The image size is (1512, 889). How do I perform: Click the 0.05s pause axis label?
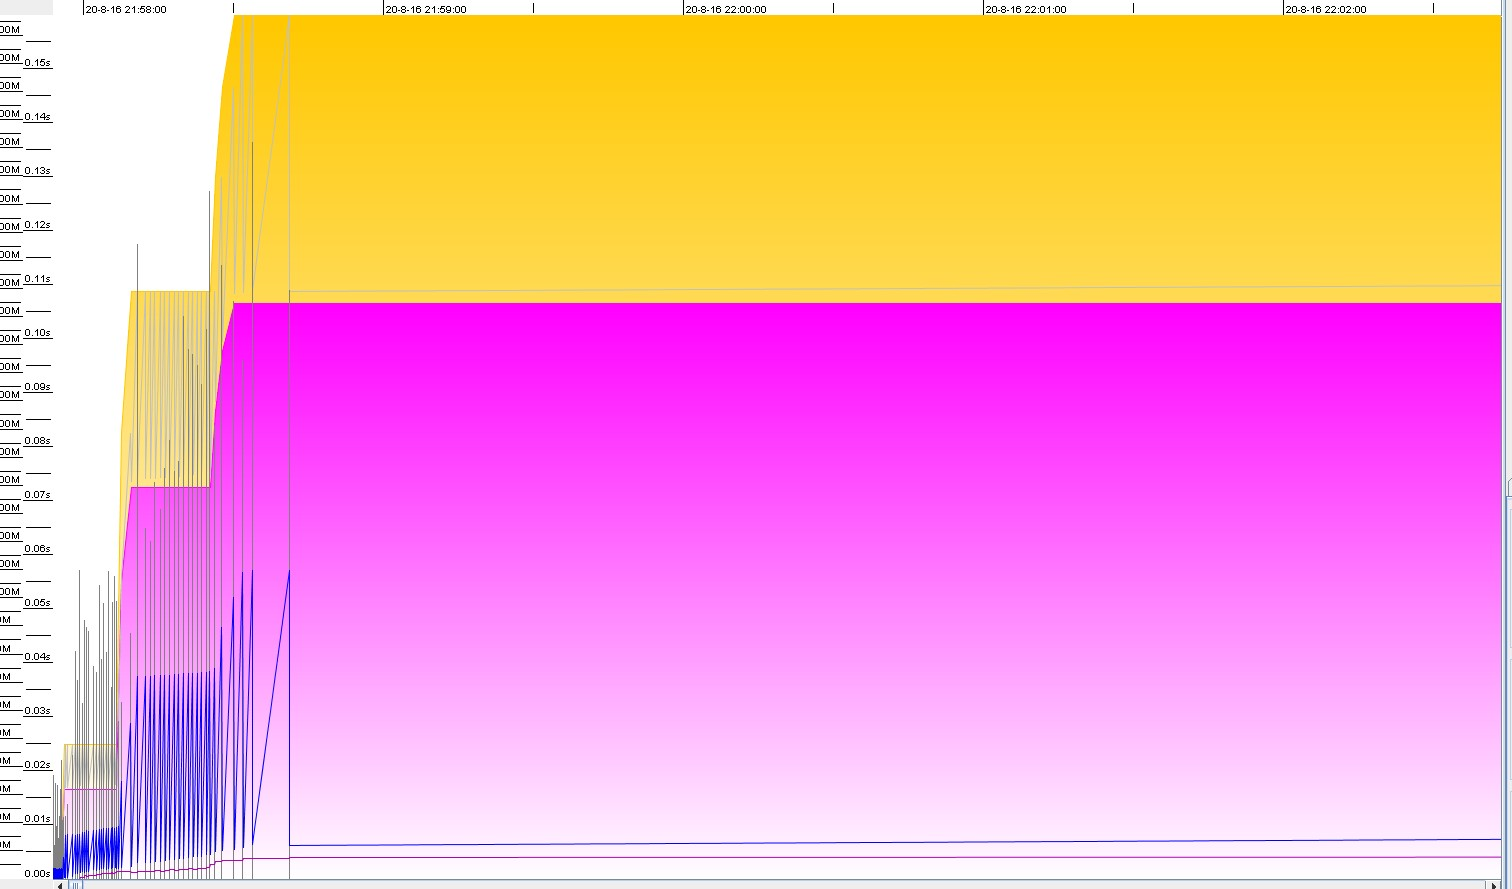(x=38, y=602)
